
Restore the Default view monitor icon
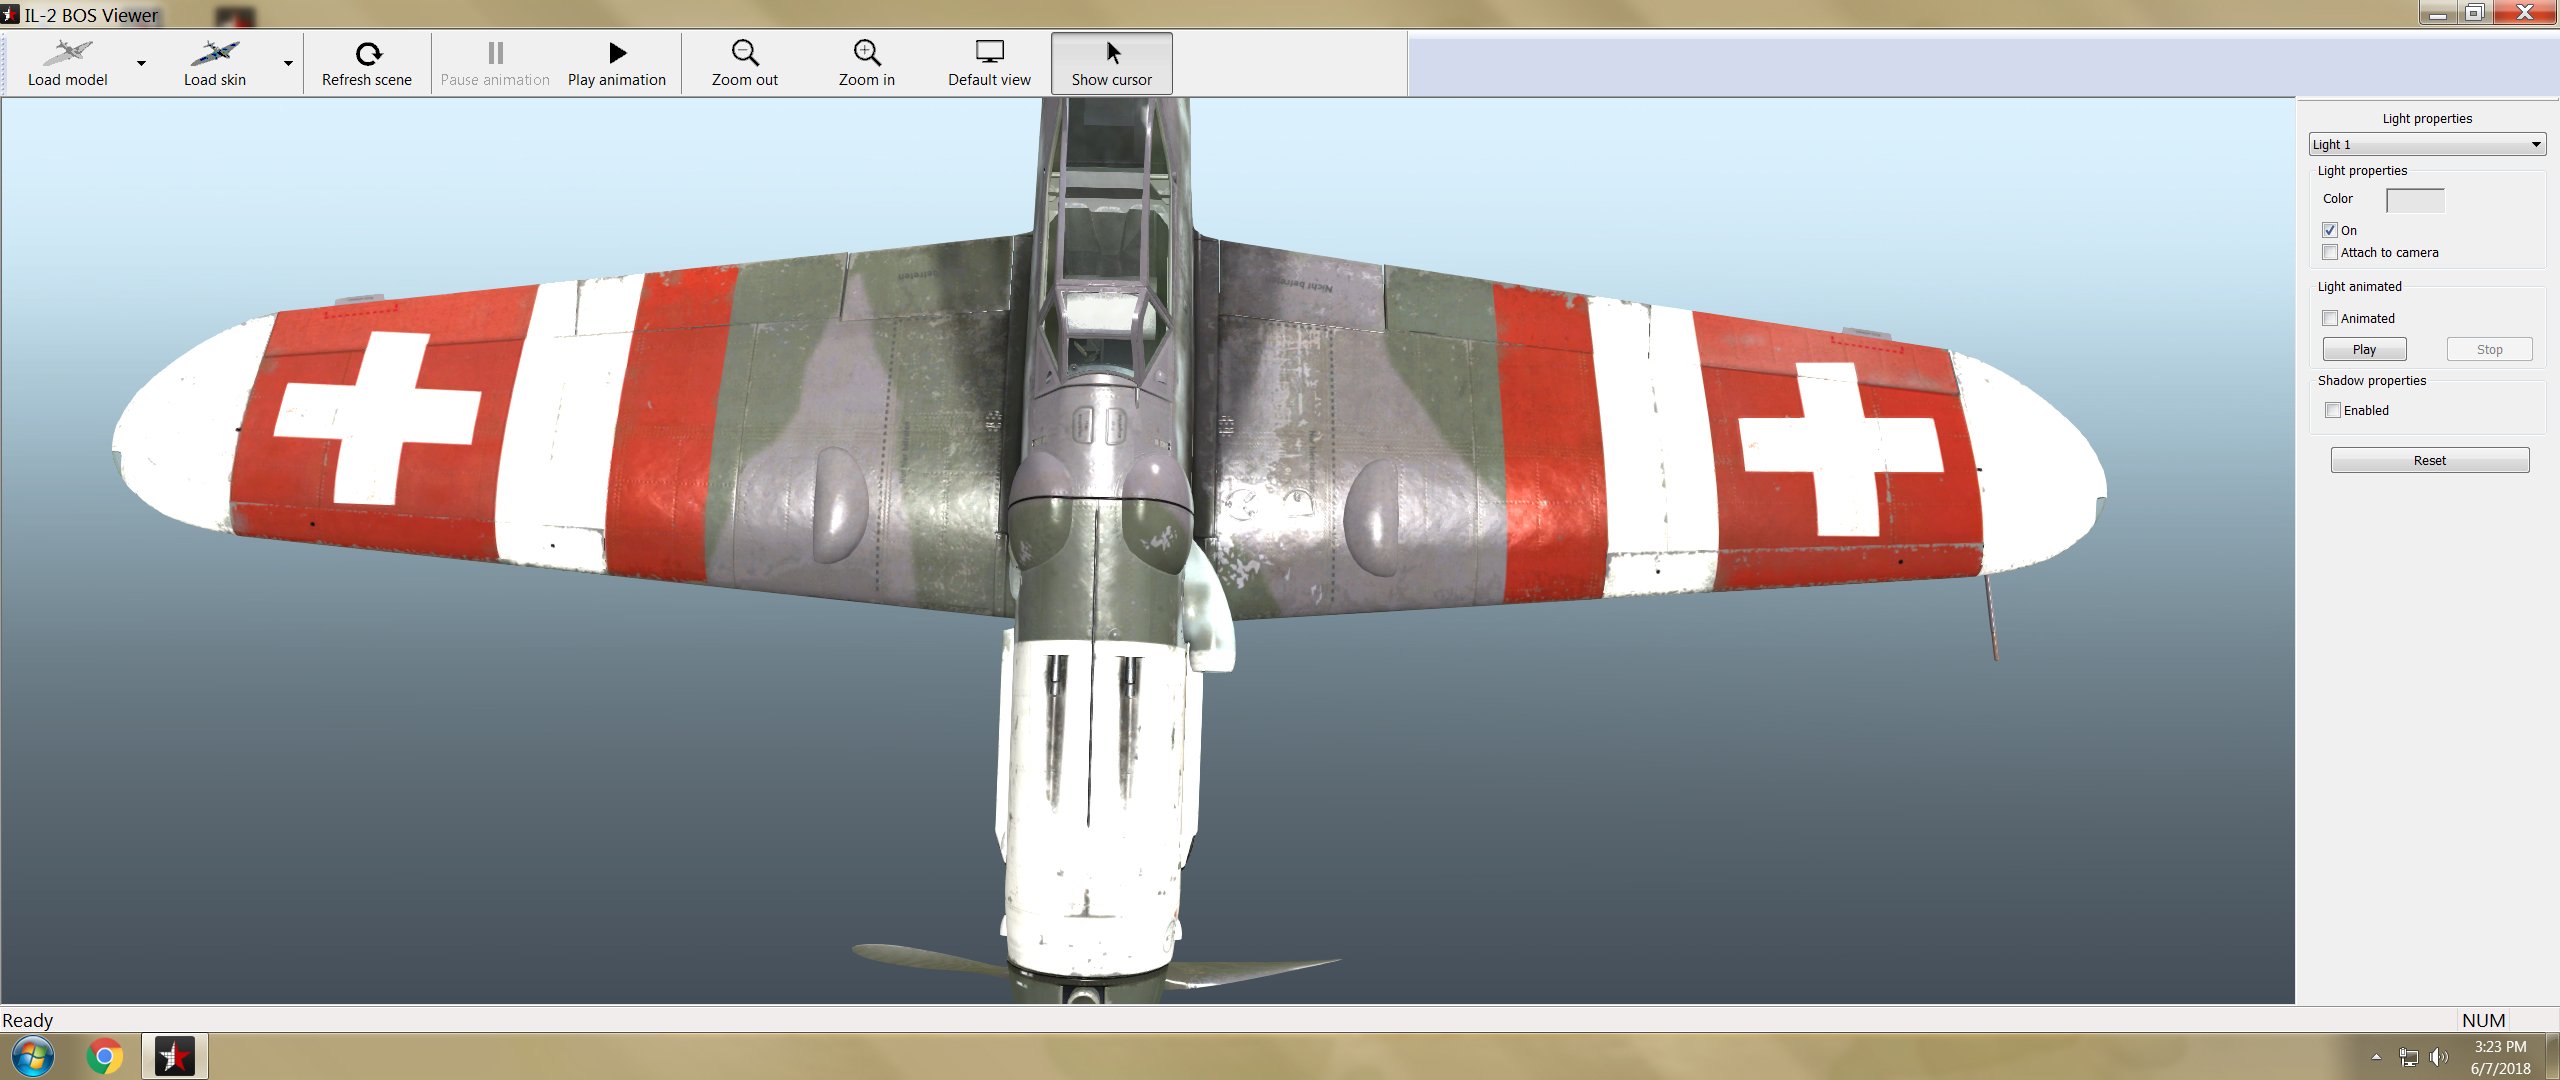coord(990,52)
